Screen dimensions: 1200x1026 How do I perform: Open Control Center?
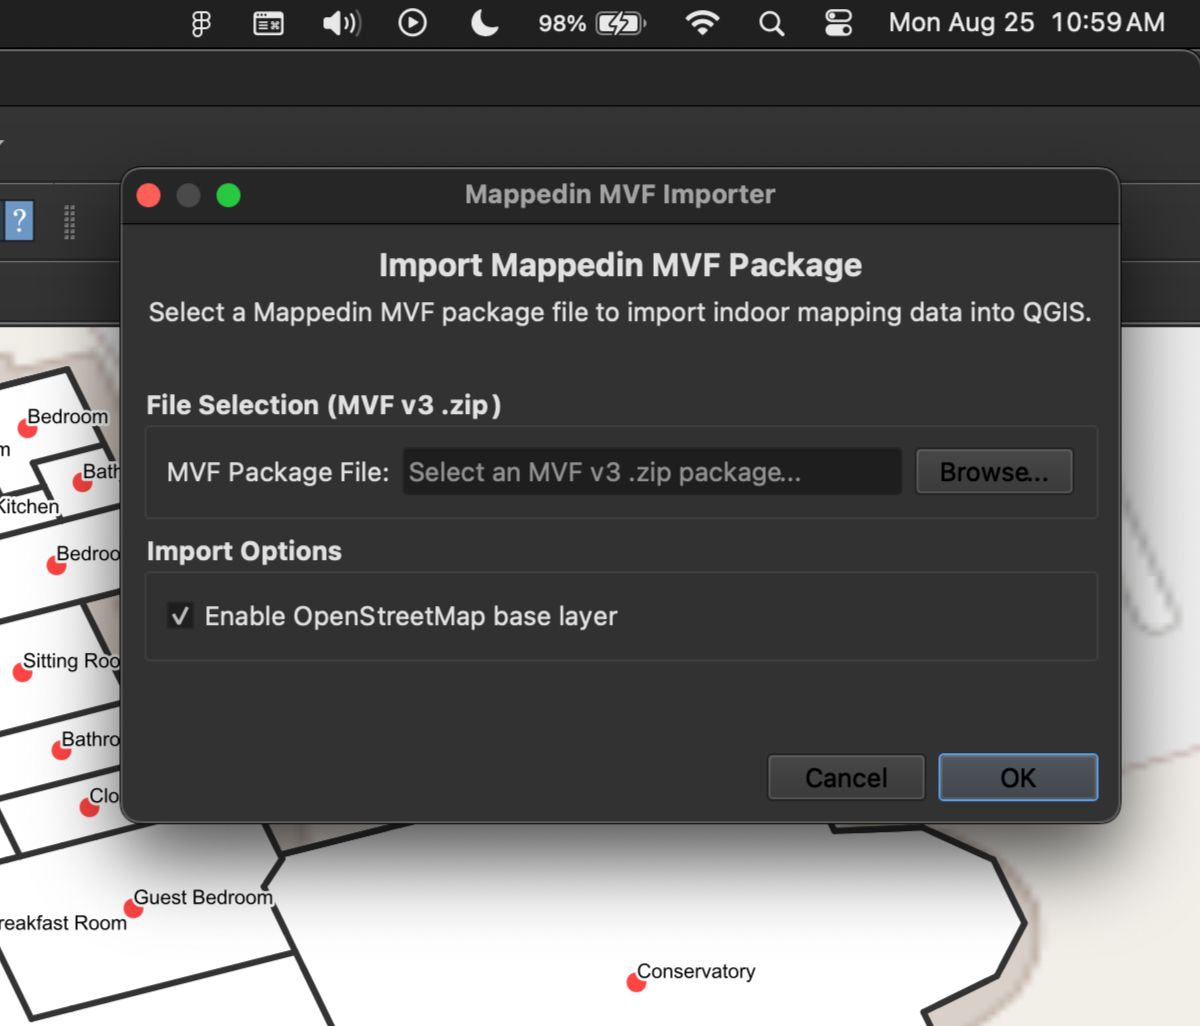point(838,23)
